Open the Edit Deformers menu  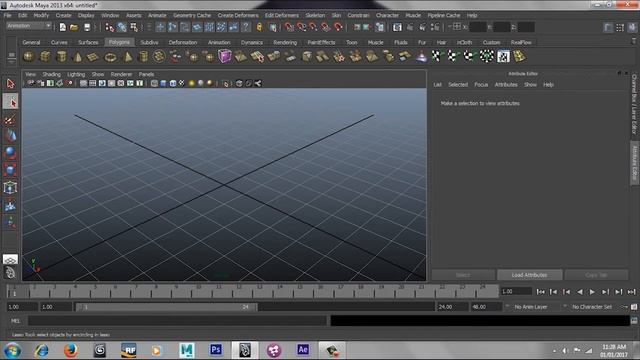click(282, 16)
